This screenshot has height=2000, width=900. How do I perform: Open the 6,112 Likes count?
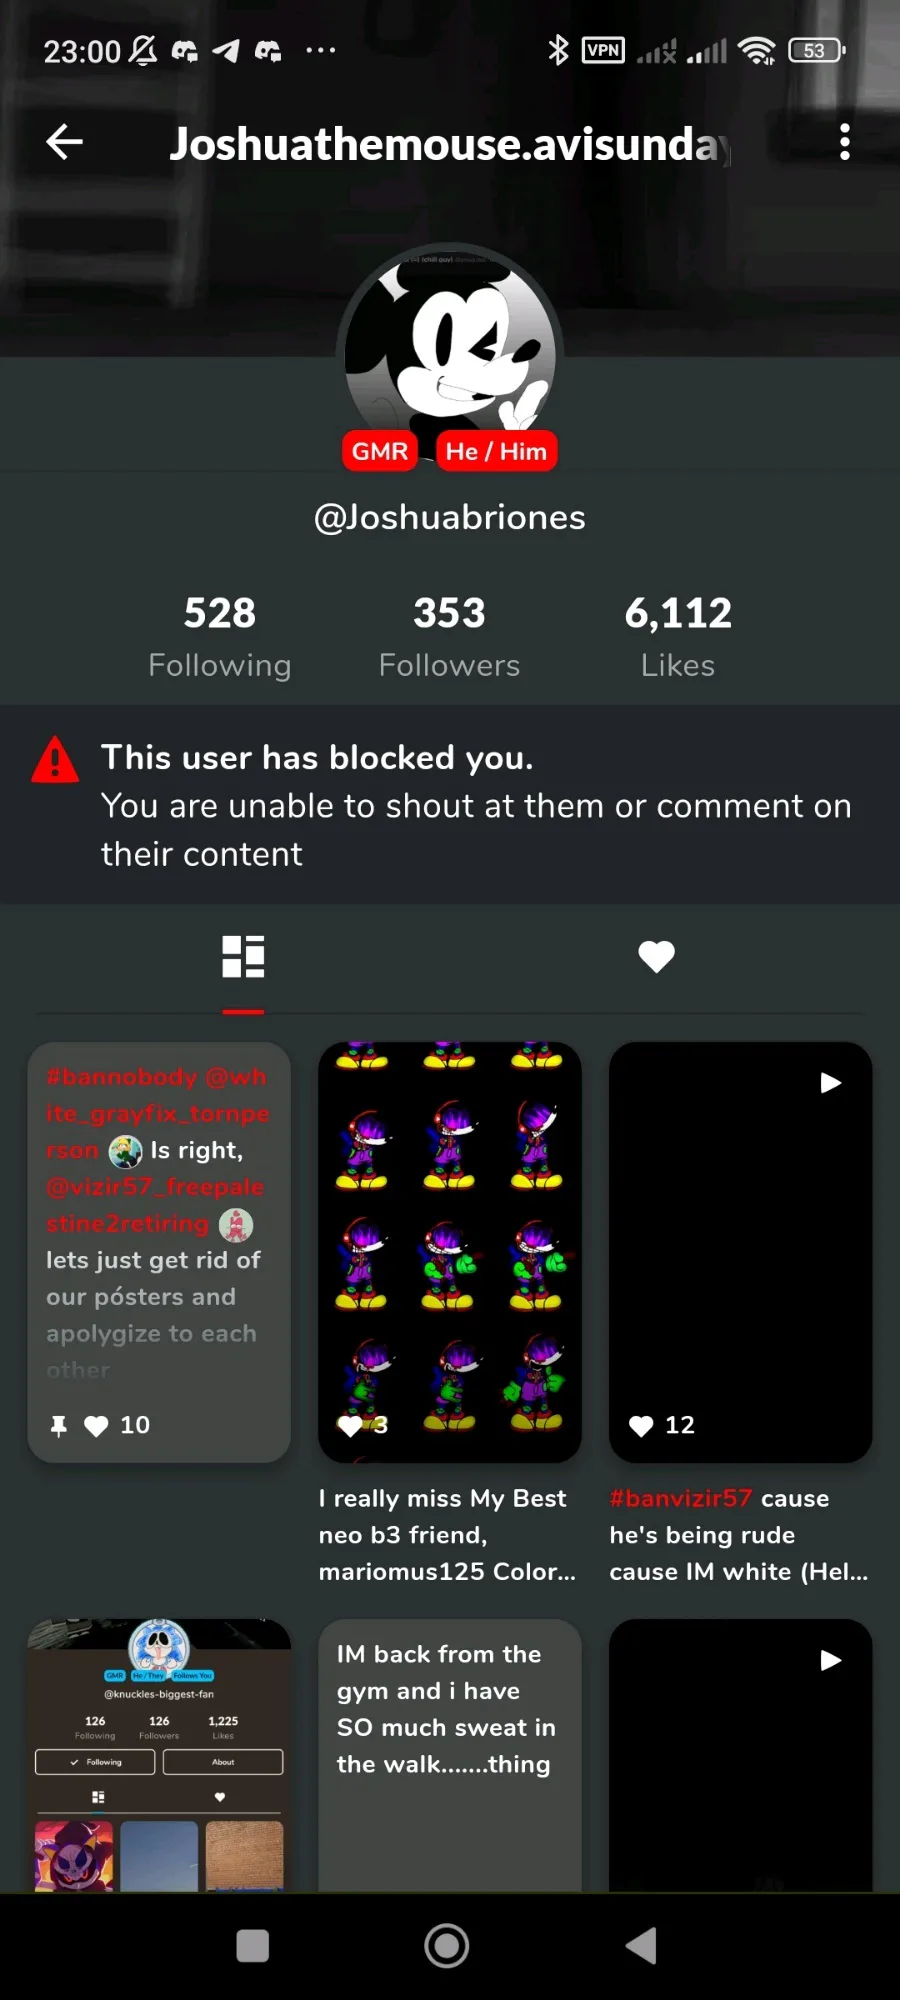click(x=678, y=636)
